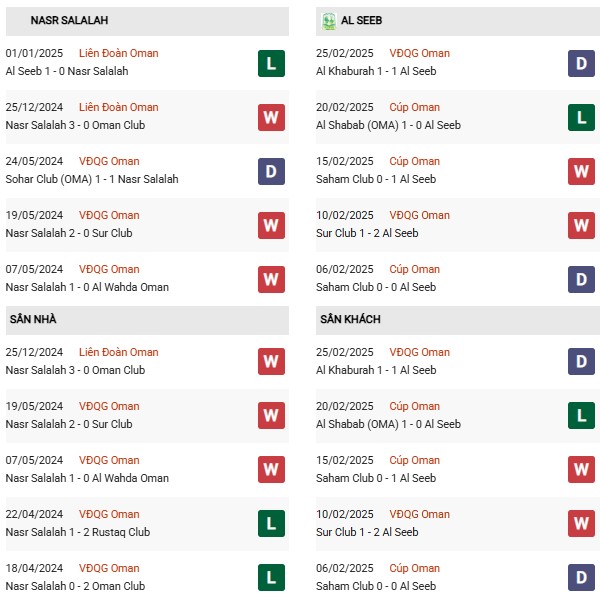600x601 pixels.
Task: Click W badge for Sur Club 1-2 Al Seeb in Sân Khách
Action: (x=581, y=523)
